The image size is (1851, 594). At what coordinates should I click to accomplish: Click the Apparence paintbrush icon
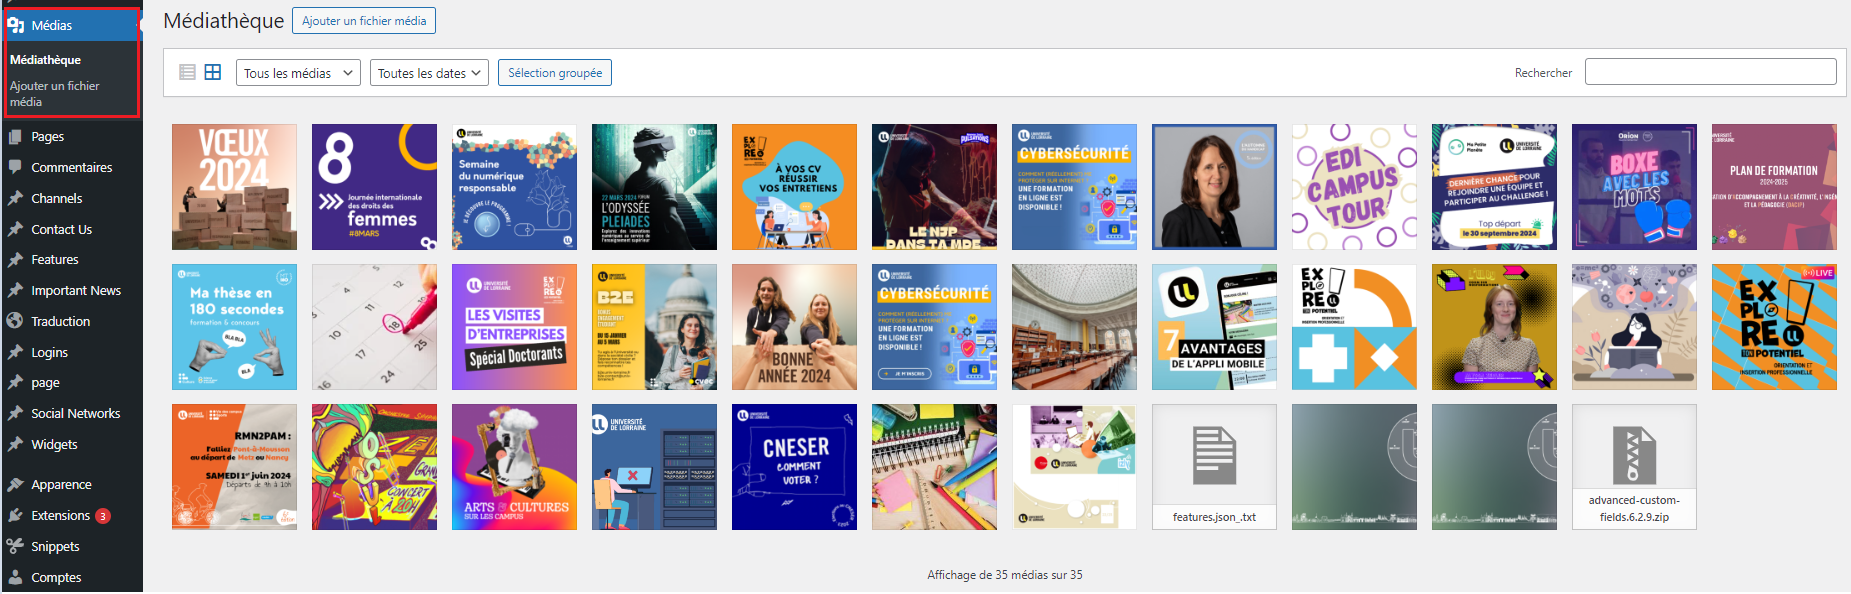[15, 485]
